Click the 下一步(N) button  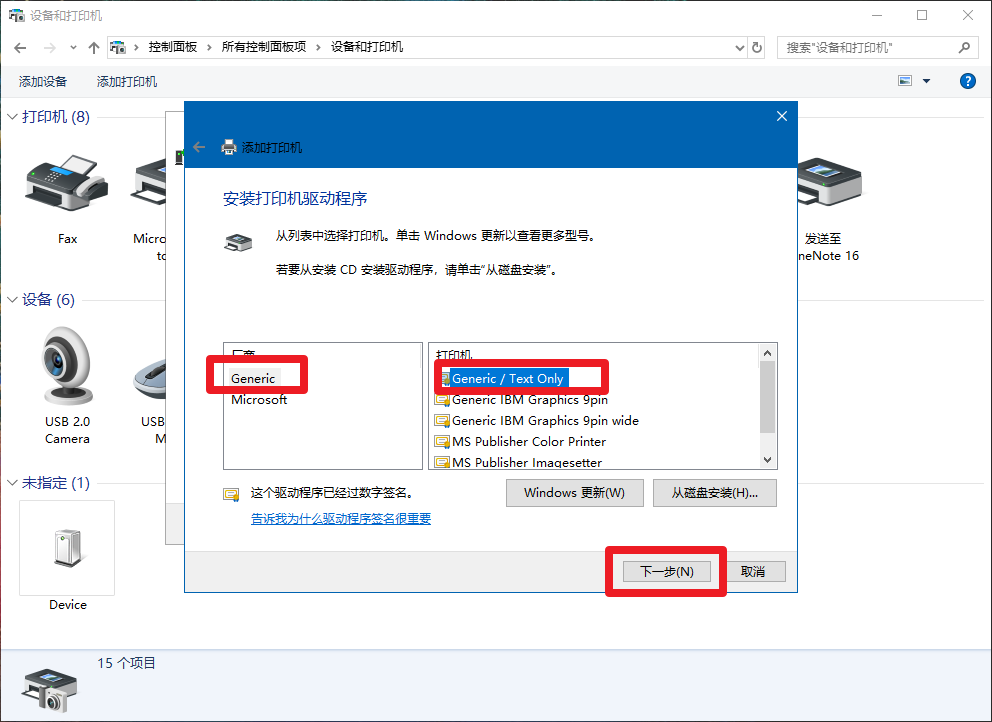coord(665,571)
